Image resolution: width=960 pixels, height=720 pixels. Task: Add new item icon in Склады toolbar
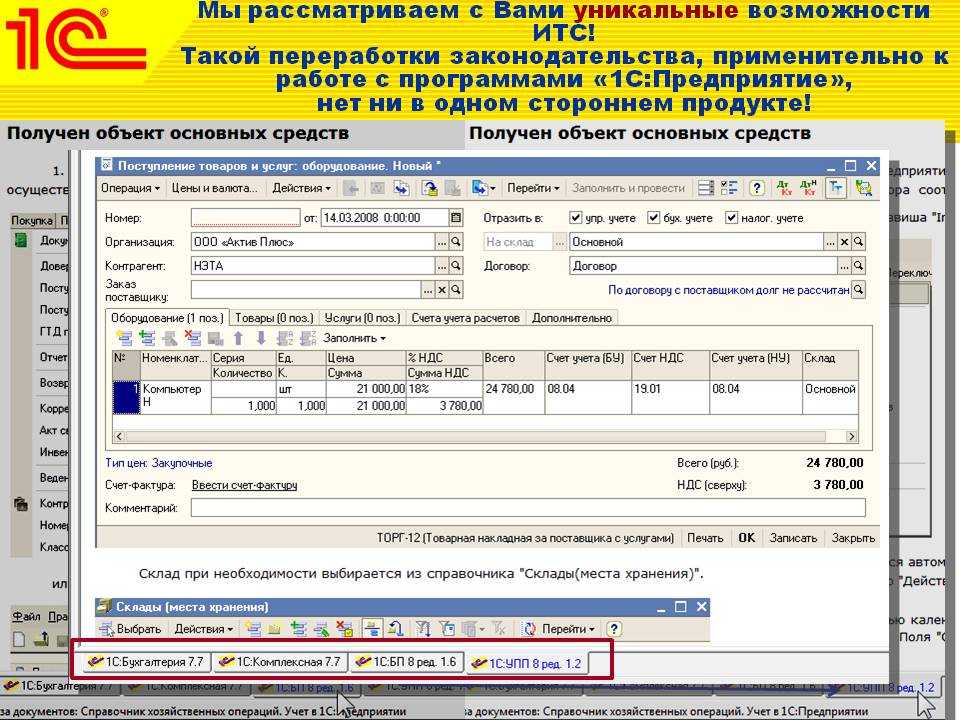253,629
